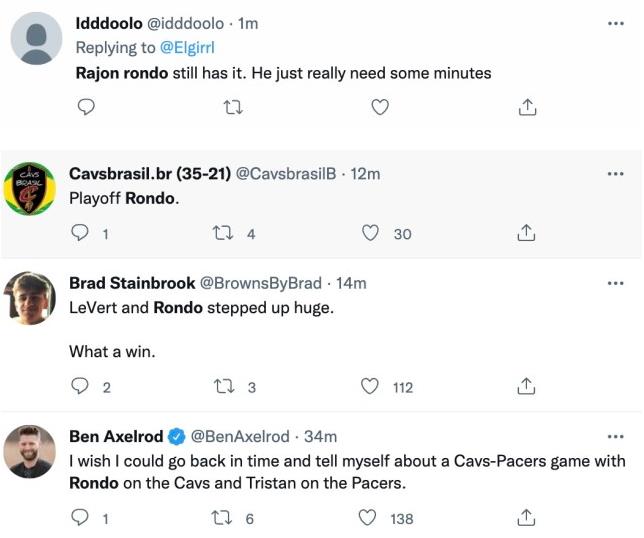This screenshot has width=644, height=538.
Task: Open Brad Stainbrook's profile picture
Action: (30, 299)
